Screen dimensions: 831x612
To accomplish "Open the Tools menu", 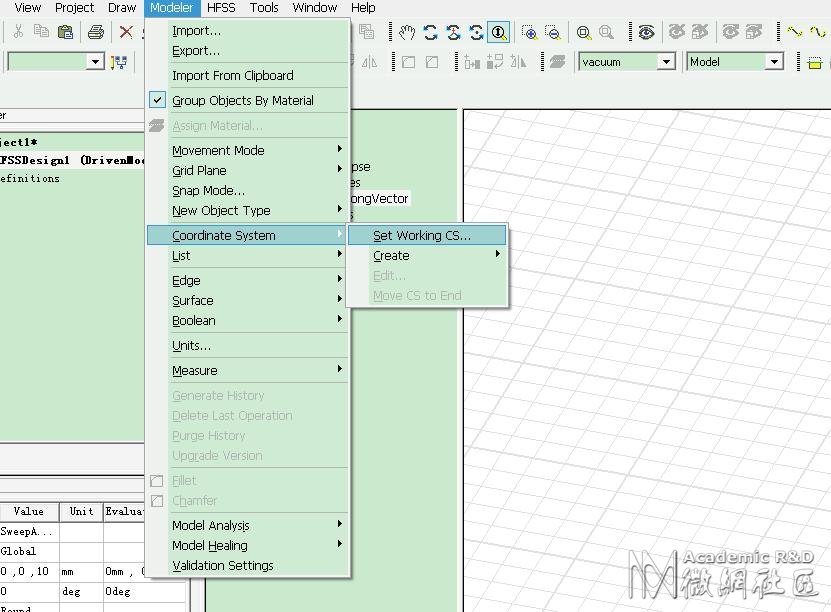I will 264,8.
